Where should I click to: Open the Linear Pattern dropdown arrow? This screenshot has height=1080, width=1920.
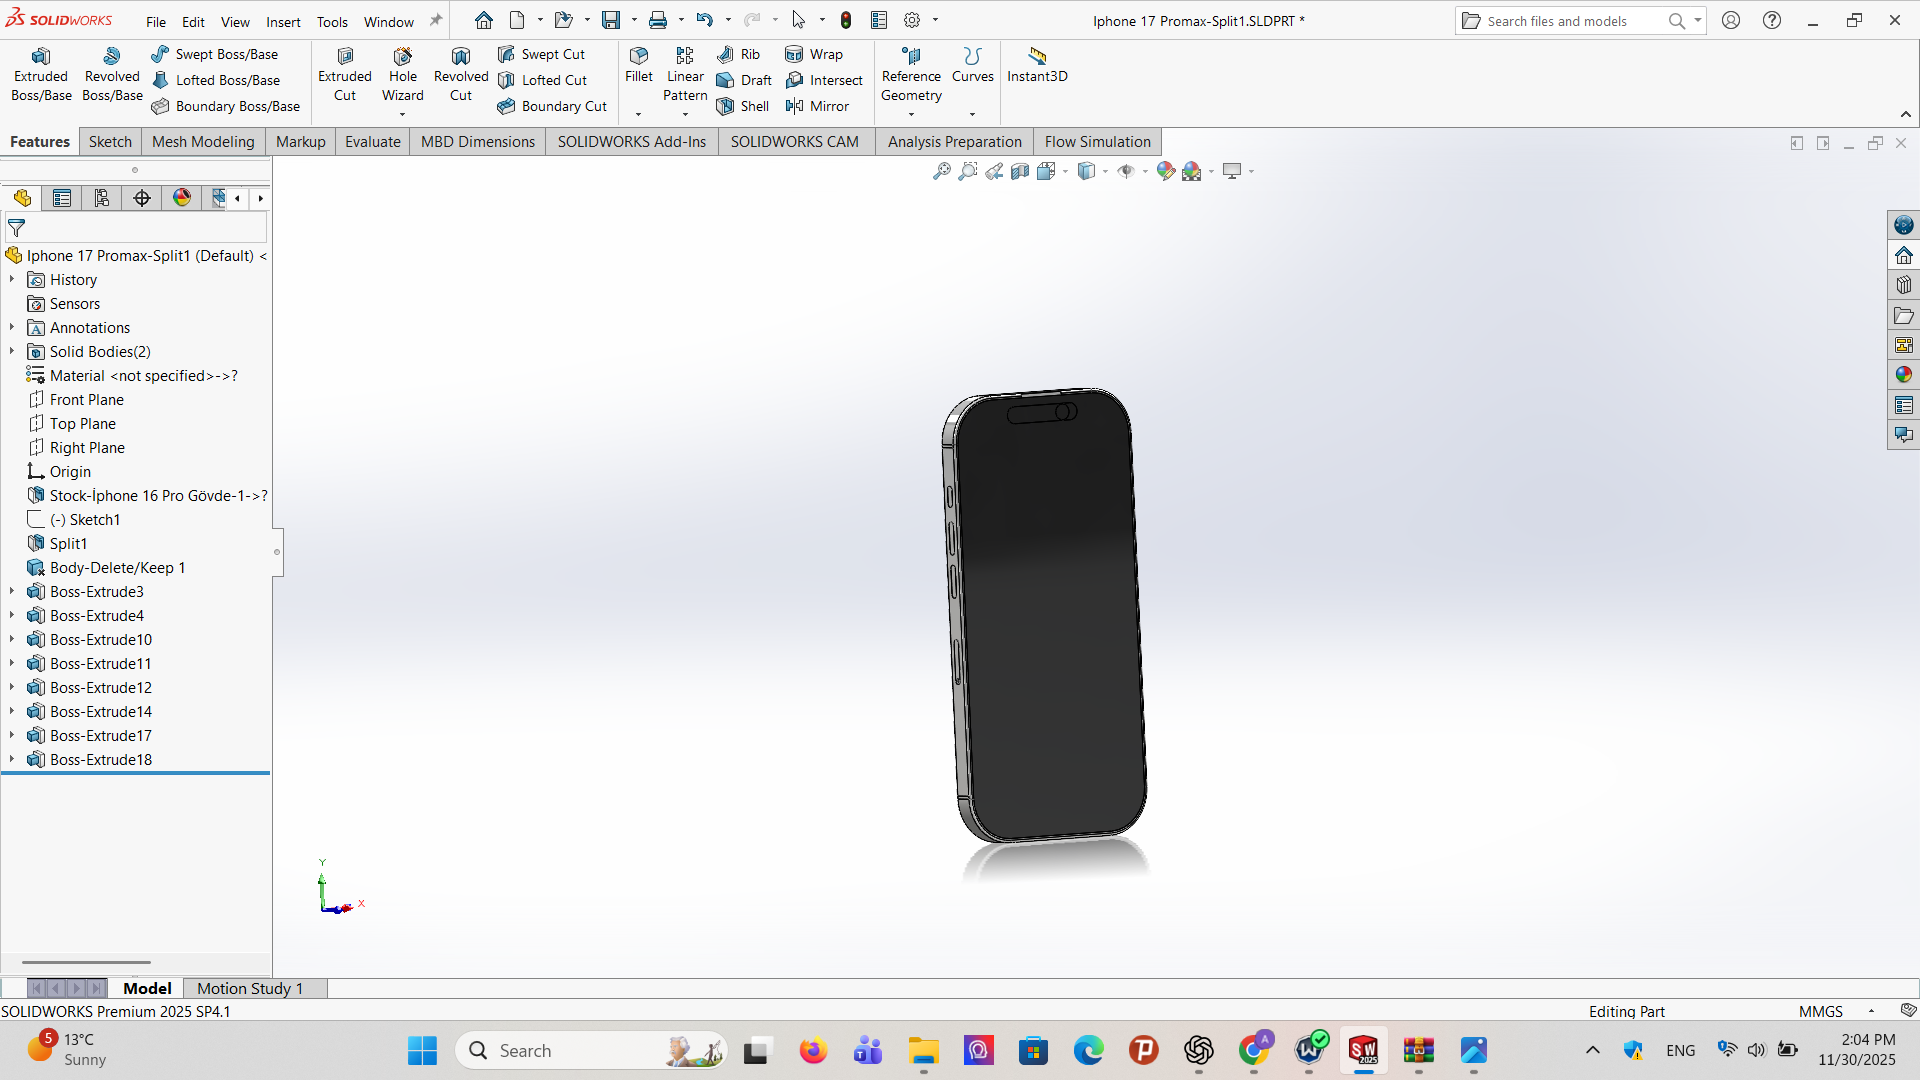point(685,114)
